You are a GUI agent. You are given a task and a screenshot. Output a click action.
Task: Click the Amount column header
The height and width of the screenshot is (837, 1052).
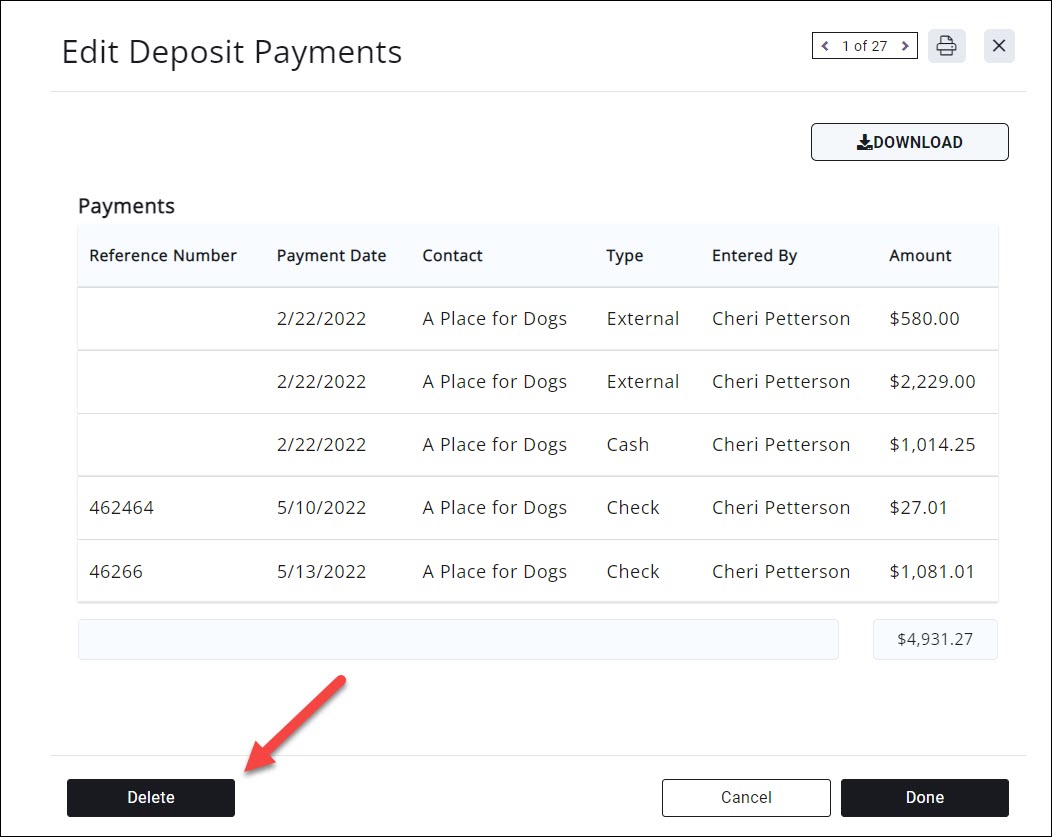tap(920, 256)
